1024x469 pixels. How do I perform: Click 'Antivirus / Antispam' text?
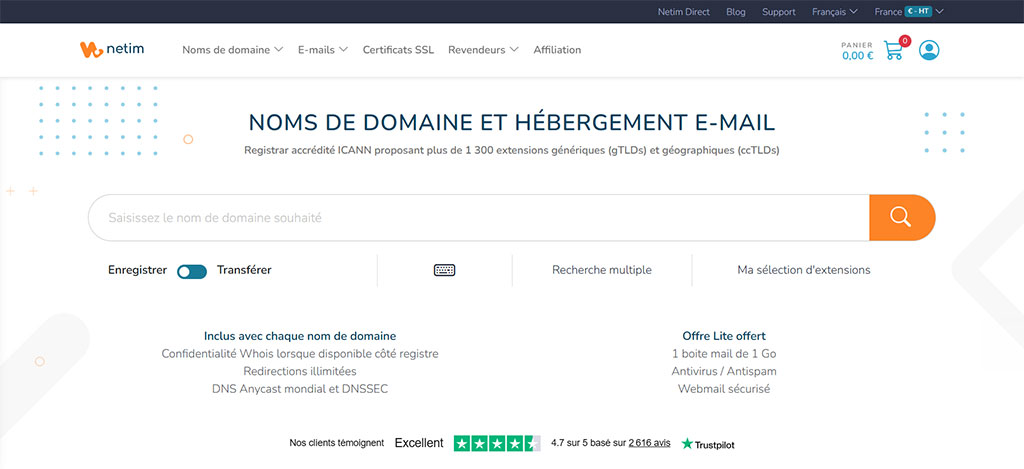(724, 371)
